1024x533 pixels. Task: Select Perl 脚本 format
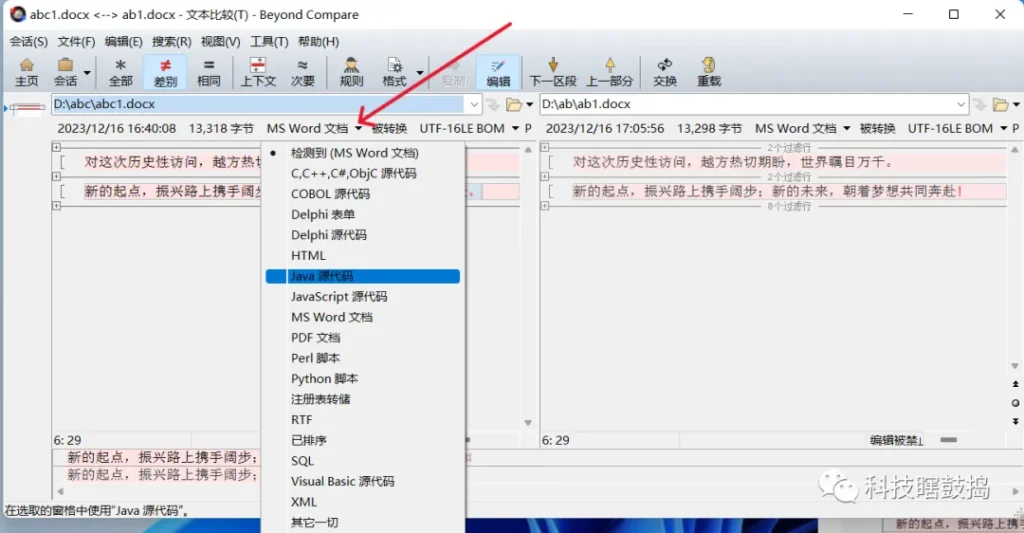click(363, 358)
